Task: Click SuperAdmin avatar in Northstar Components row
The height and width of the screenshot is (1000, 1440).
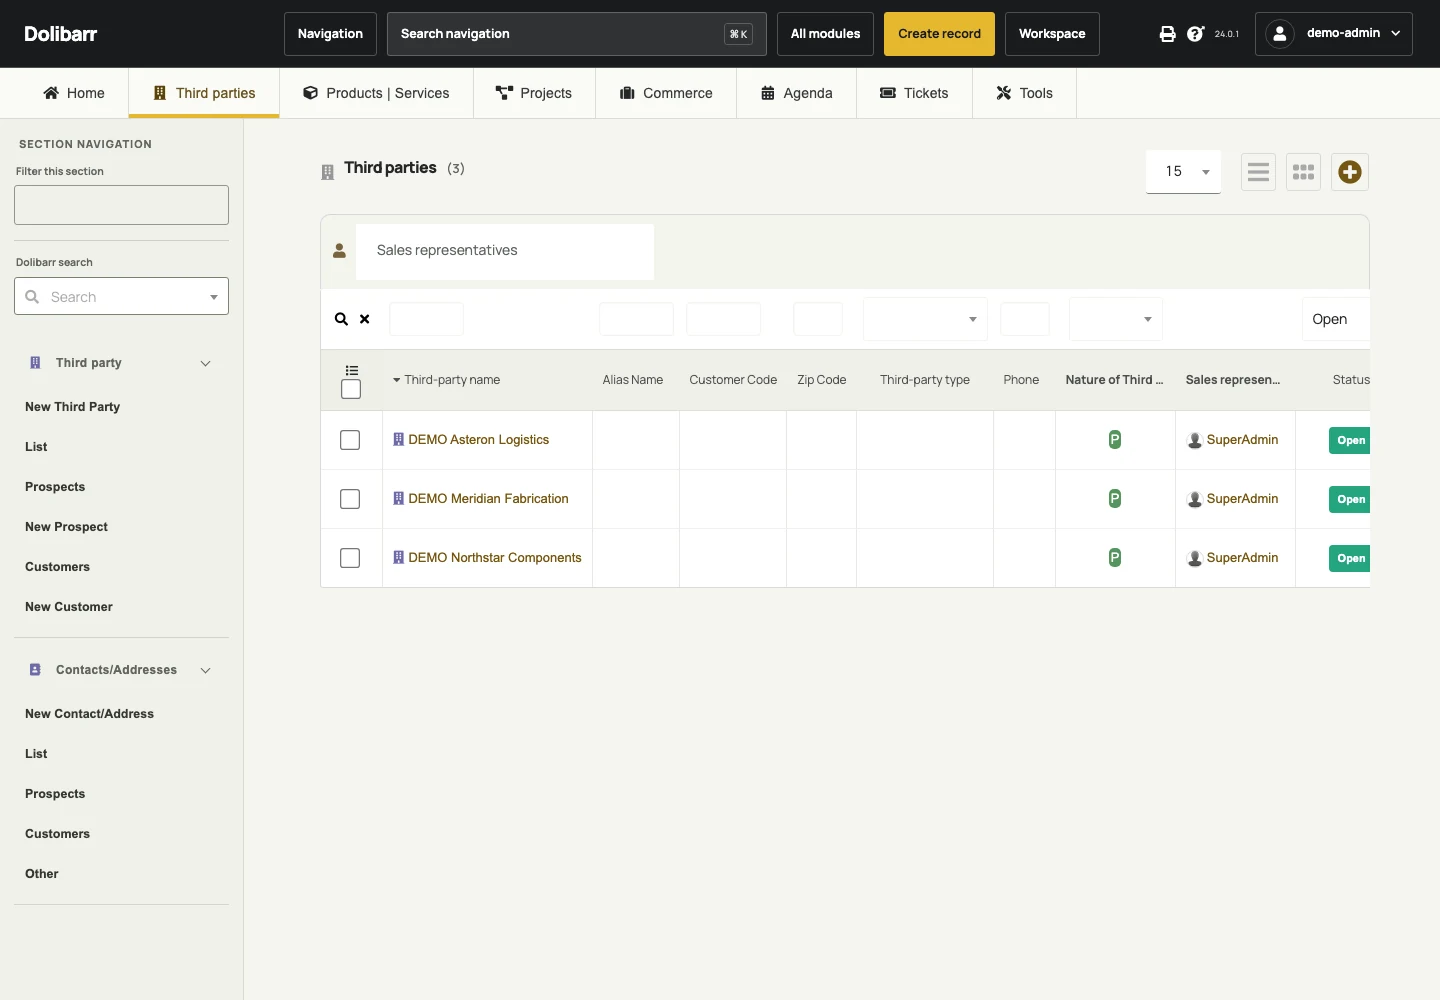Action: (x=1194, y=558)
